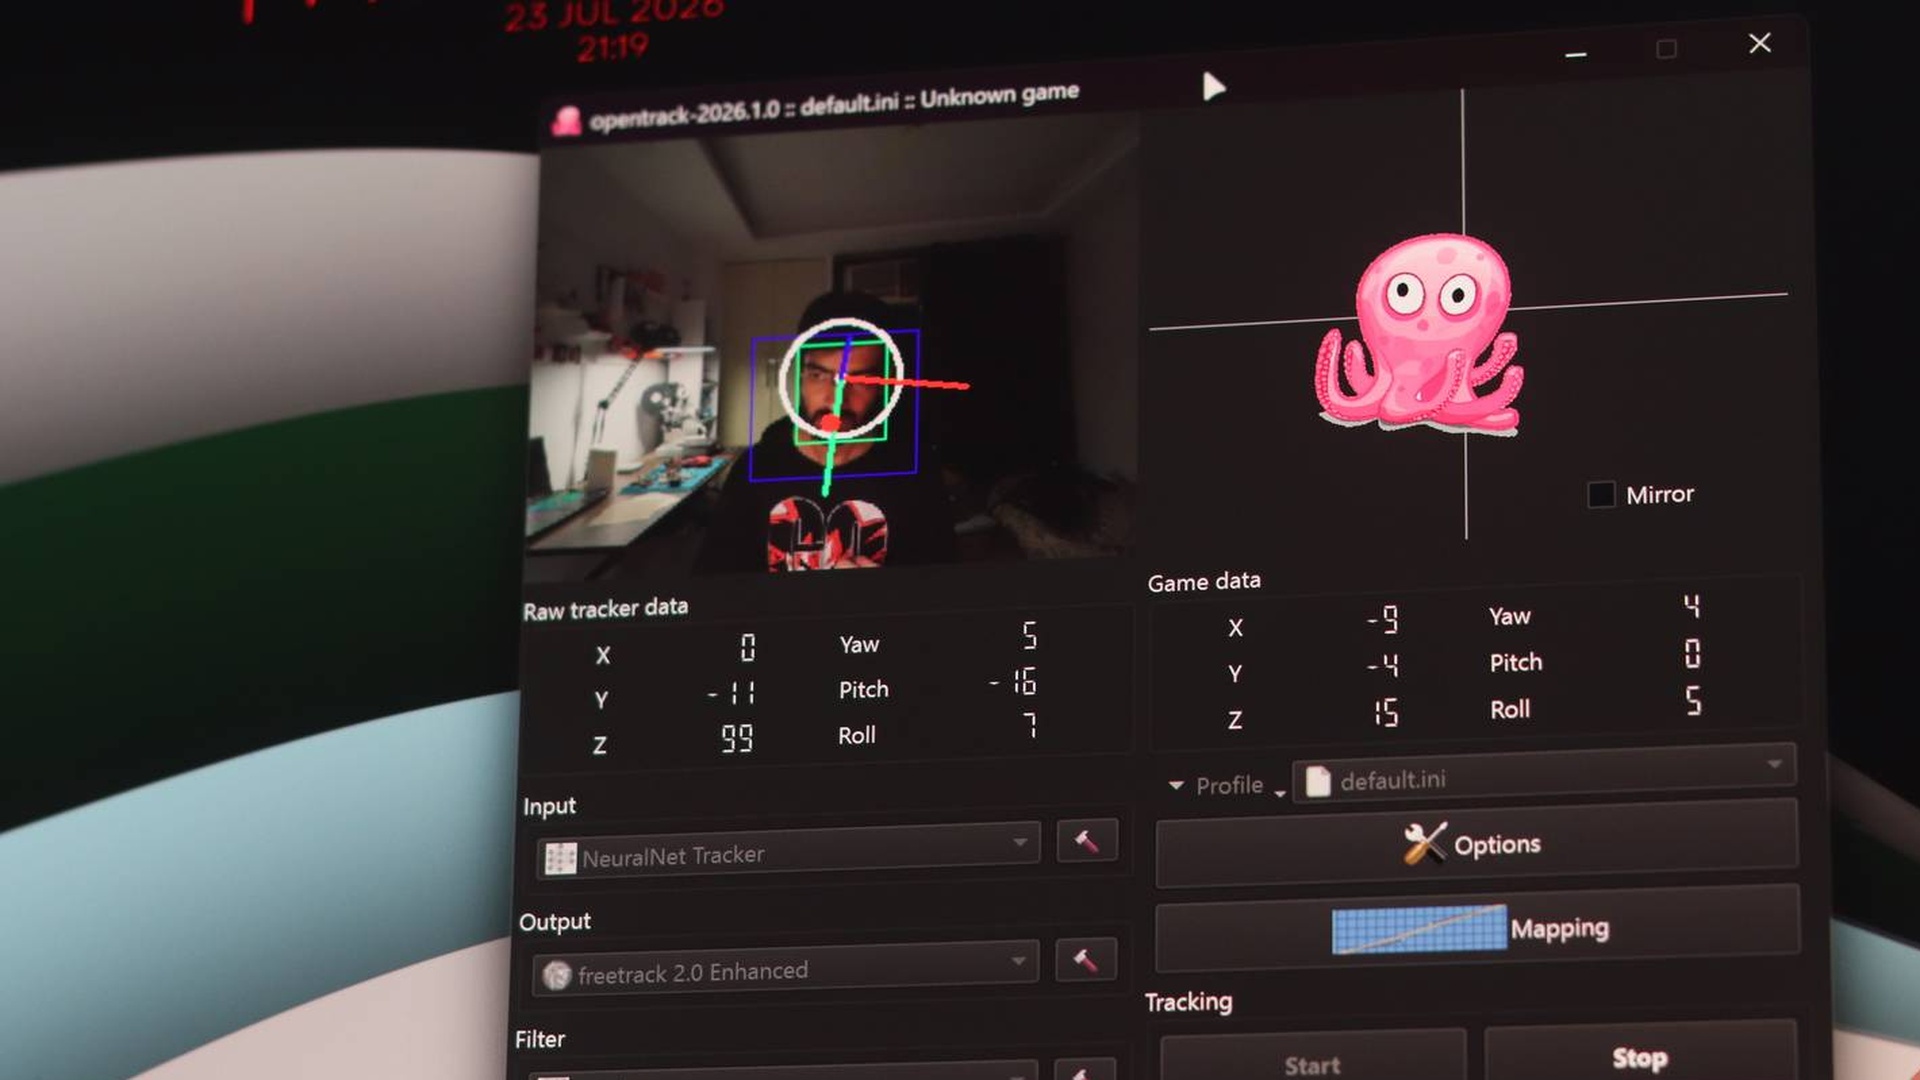Viewport: 1920px width, 1080px height.
Task: Click the Raw tracker Roll value 7
Action: (1030, 725)
